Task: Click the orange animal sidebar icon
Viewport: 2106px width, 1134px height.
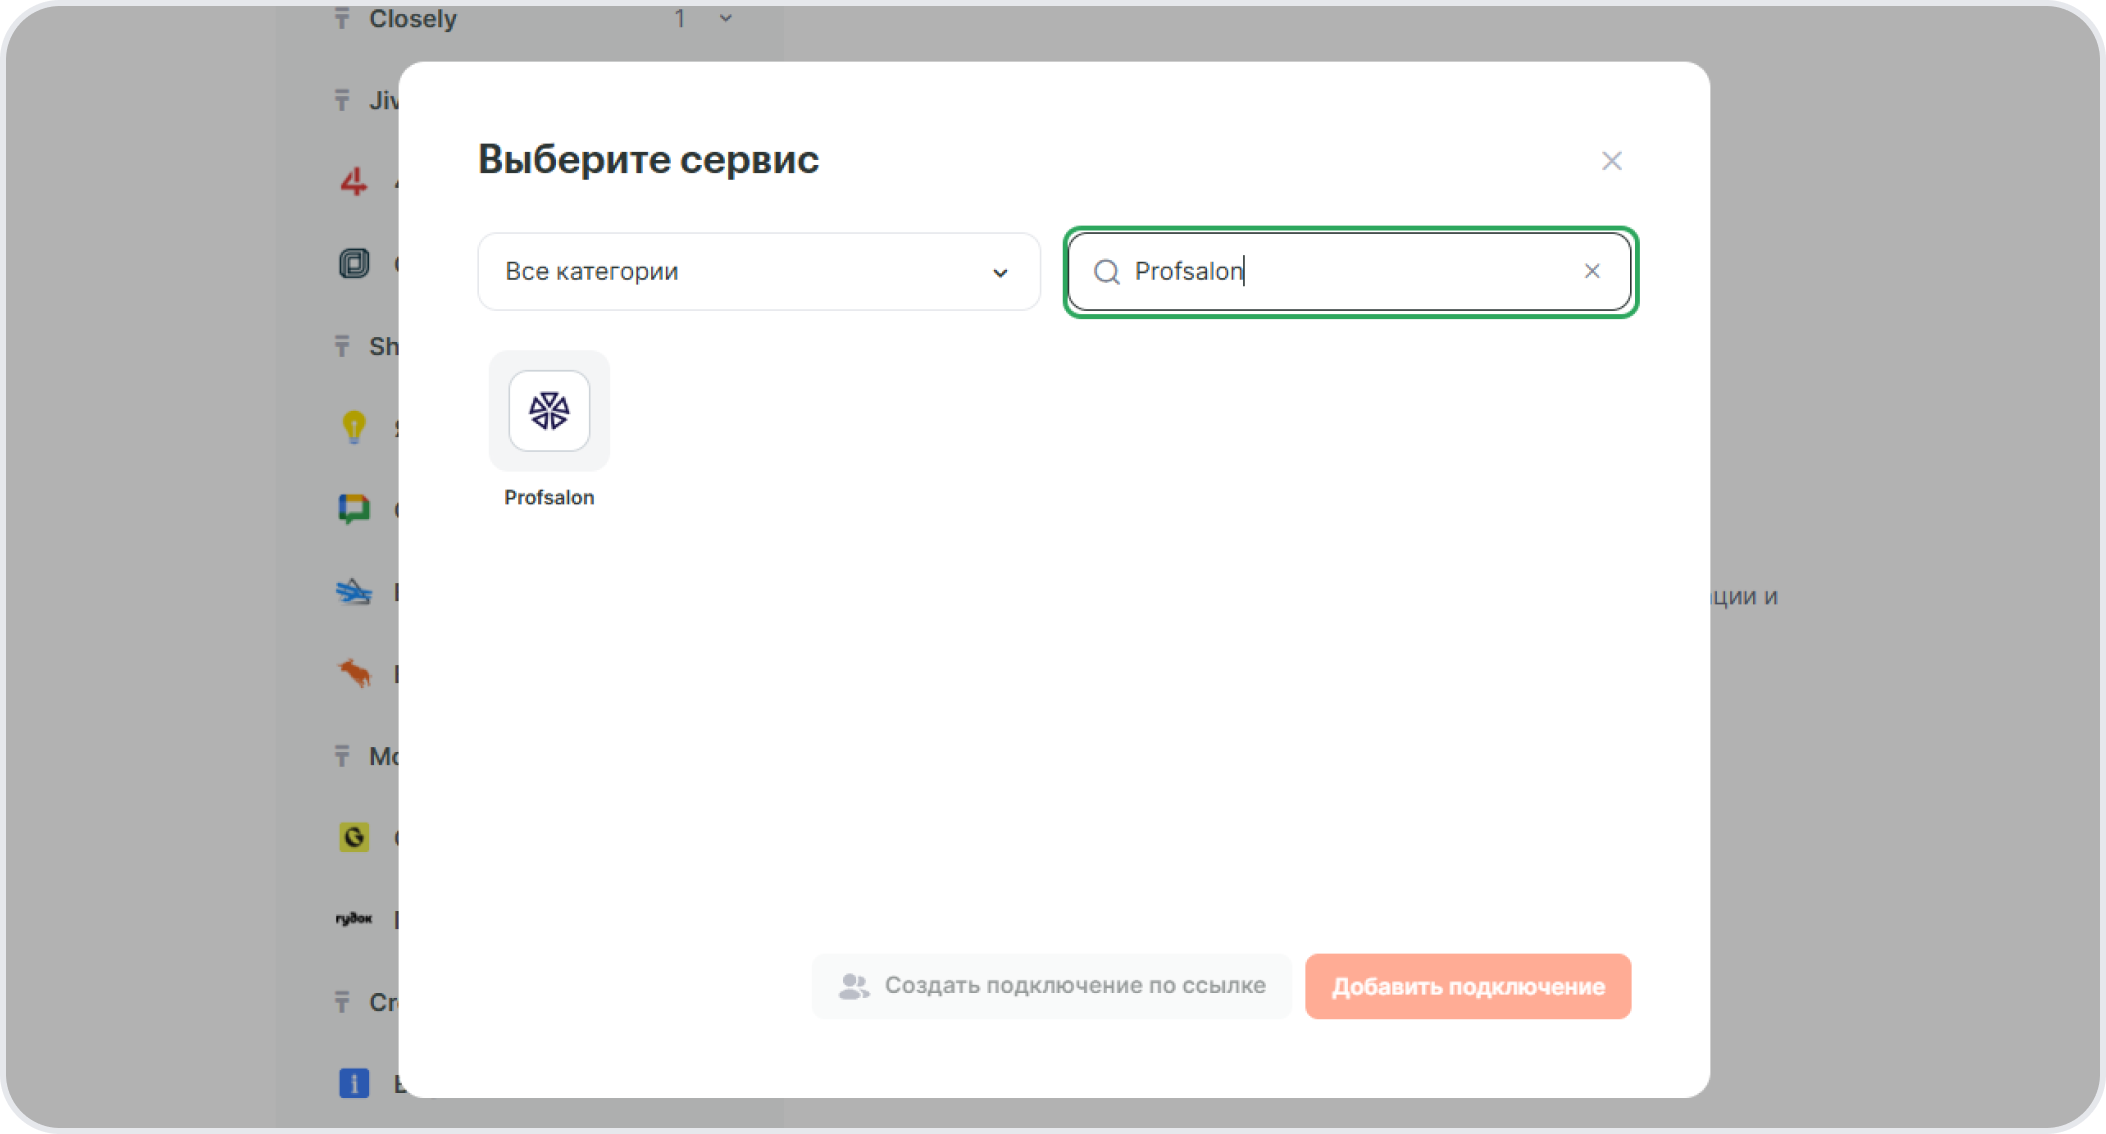Action: [353, 673]
